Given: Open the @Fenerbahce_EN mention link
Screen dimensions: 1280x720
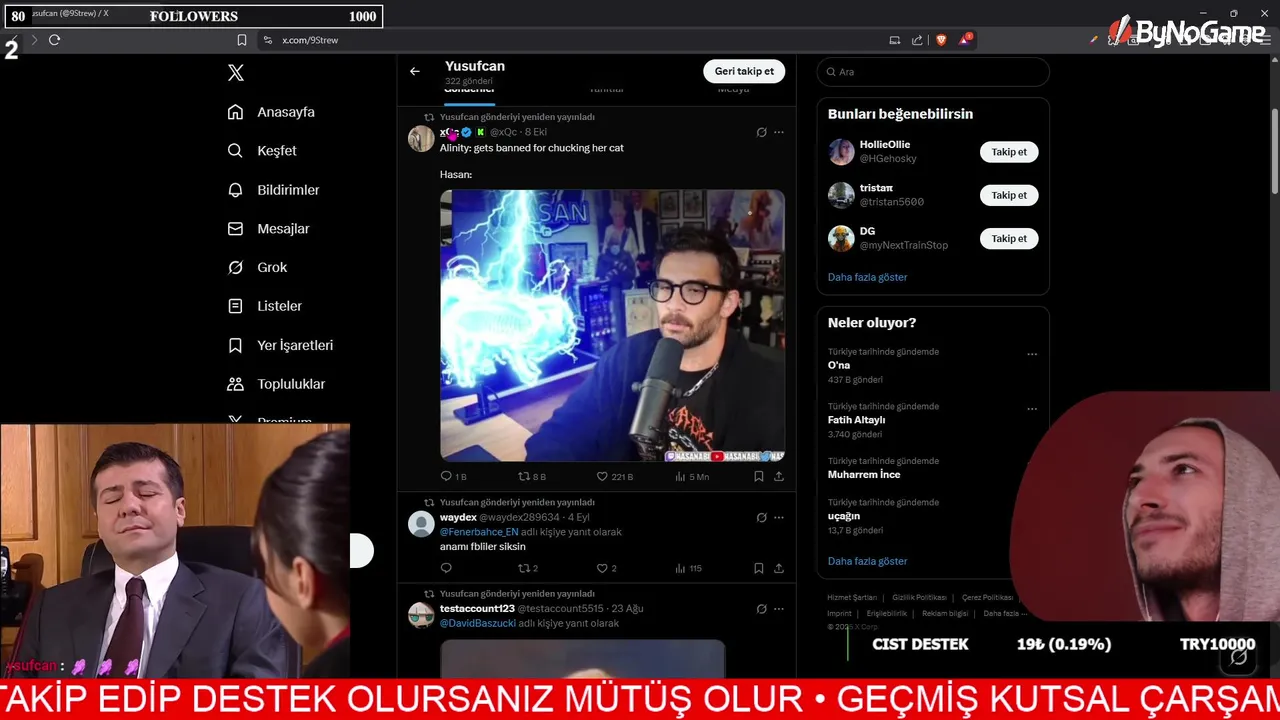Looking at the screenshot, I should pyautogui.click(x=479, y=532).
